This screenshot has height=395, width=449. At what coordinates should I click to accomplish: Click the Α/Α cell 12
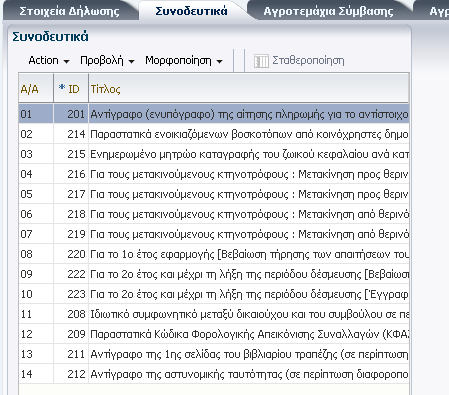click(x=36, y=334)
